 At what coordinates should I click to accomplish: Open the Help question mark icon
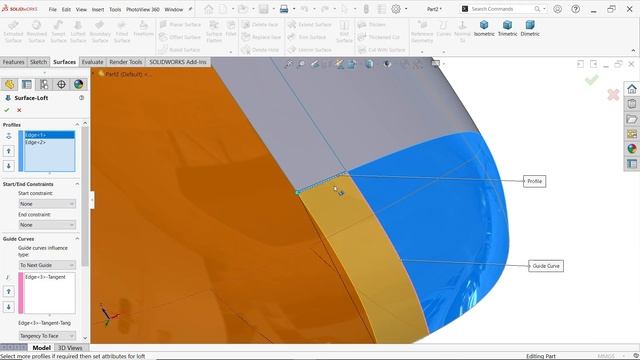[576, 9]
